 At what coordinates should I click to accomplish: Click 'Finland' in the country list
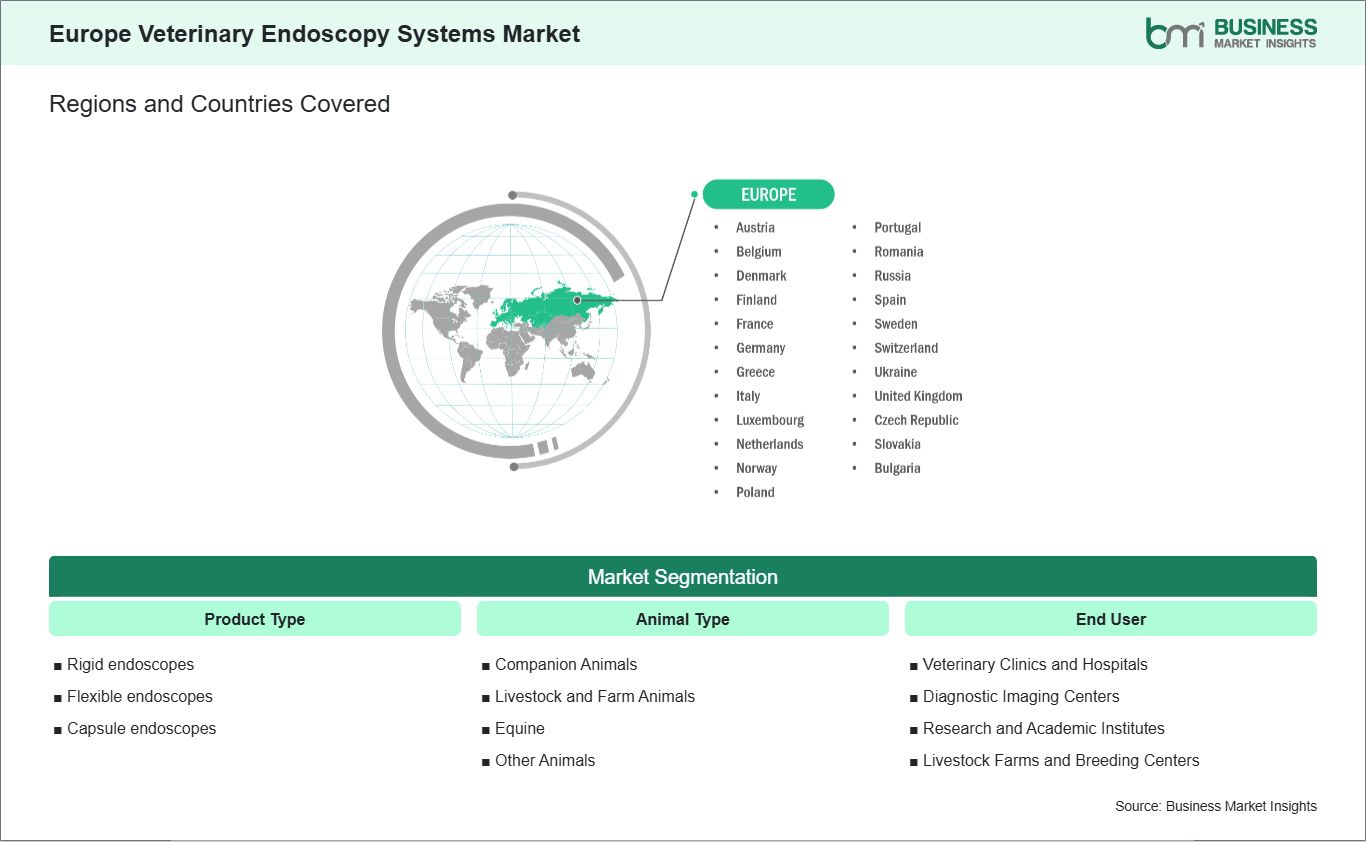click(x=756, y=300)
